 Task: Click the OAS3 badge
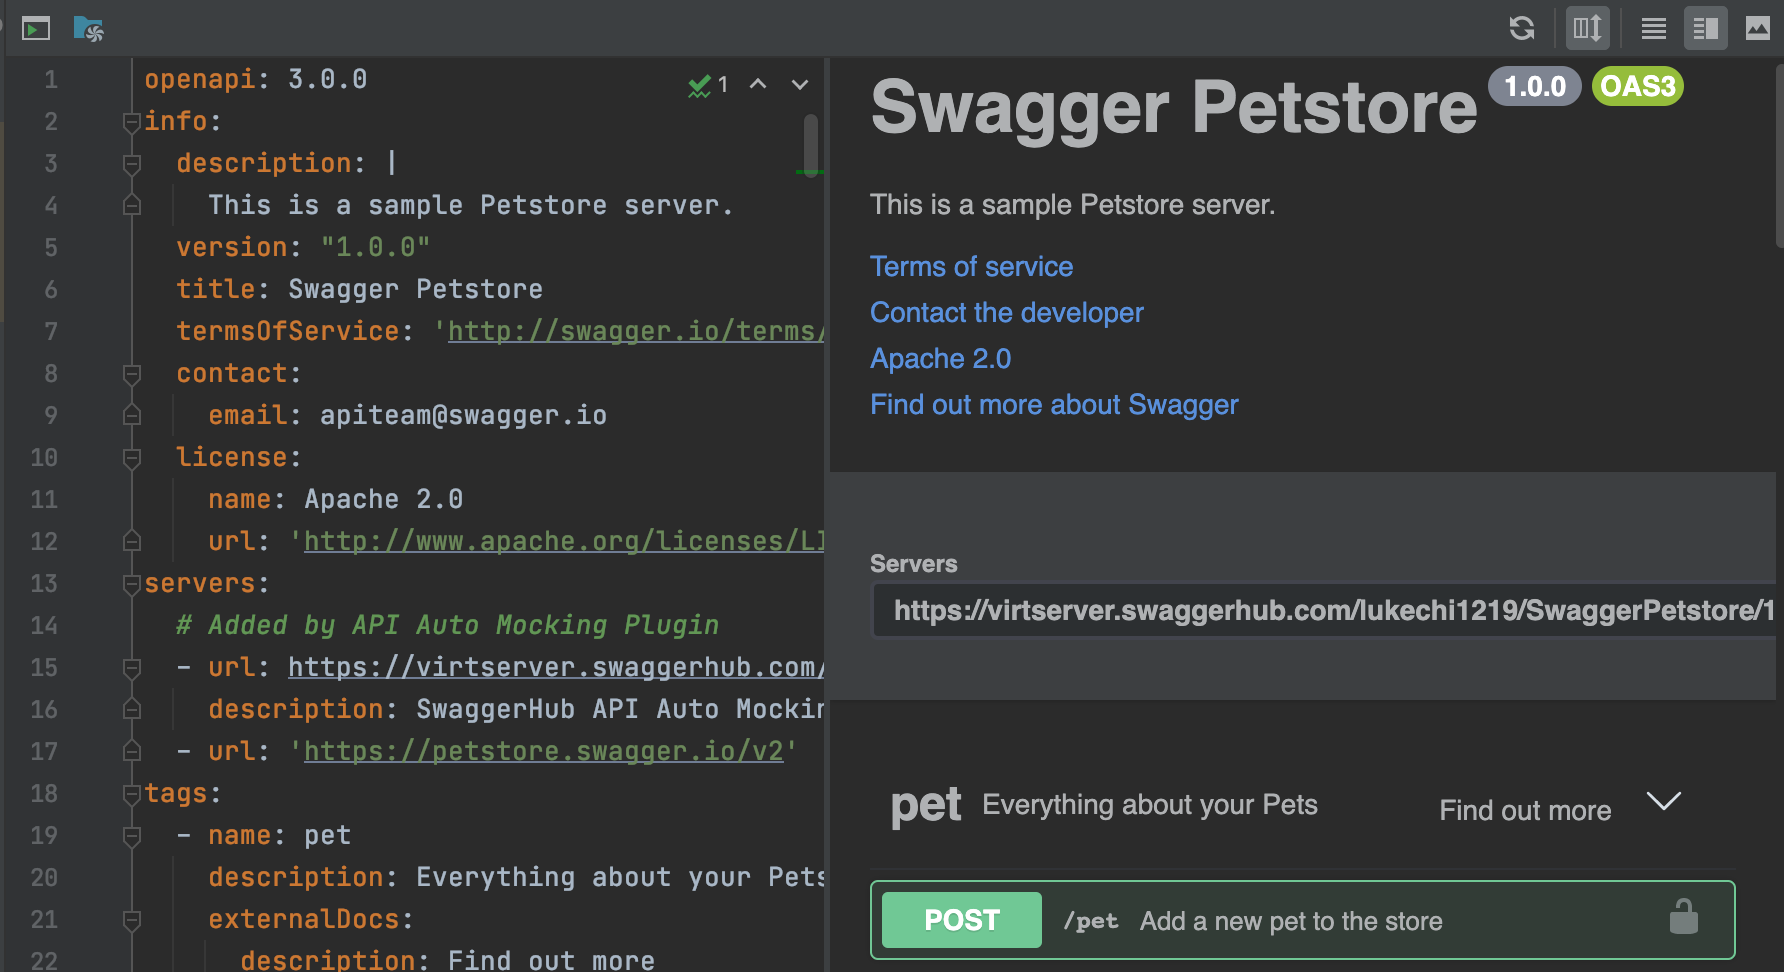tap(1638, 86)
